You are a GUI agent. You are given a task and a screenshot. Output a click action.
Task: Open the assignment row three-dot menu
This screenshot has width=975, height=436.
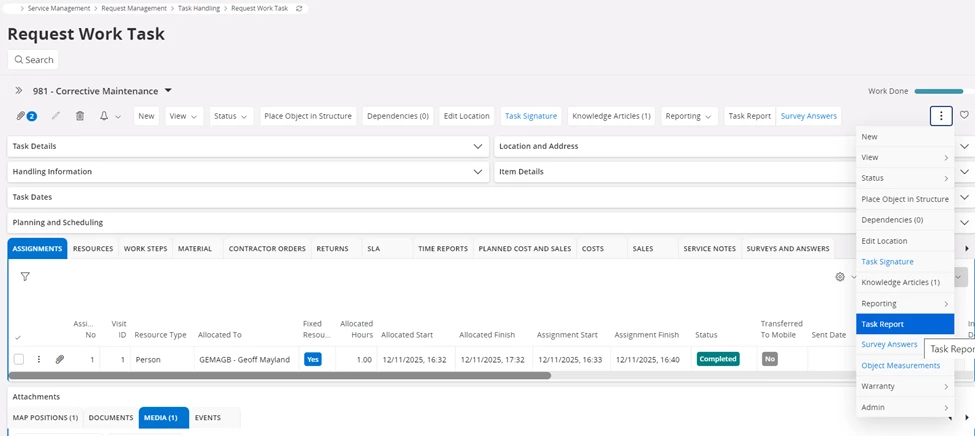coord(39,359)
